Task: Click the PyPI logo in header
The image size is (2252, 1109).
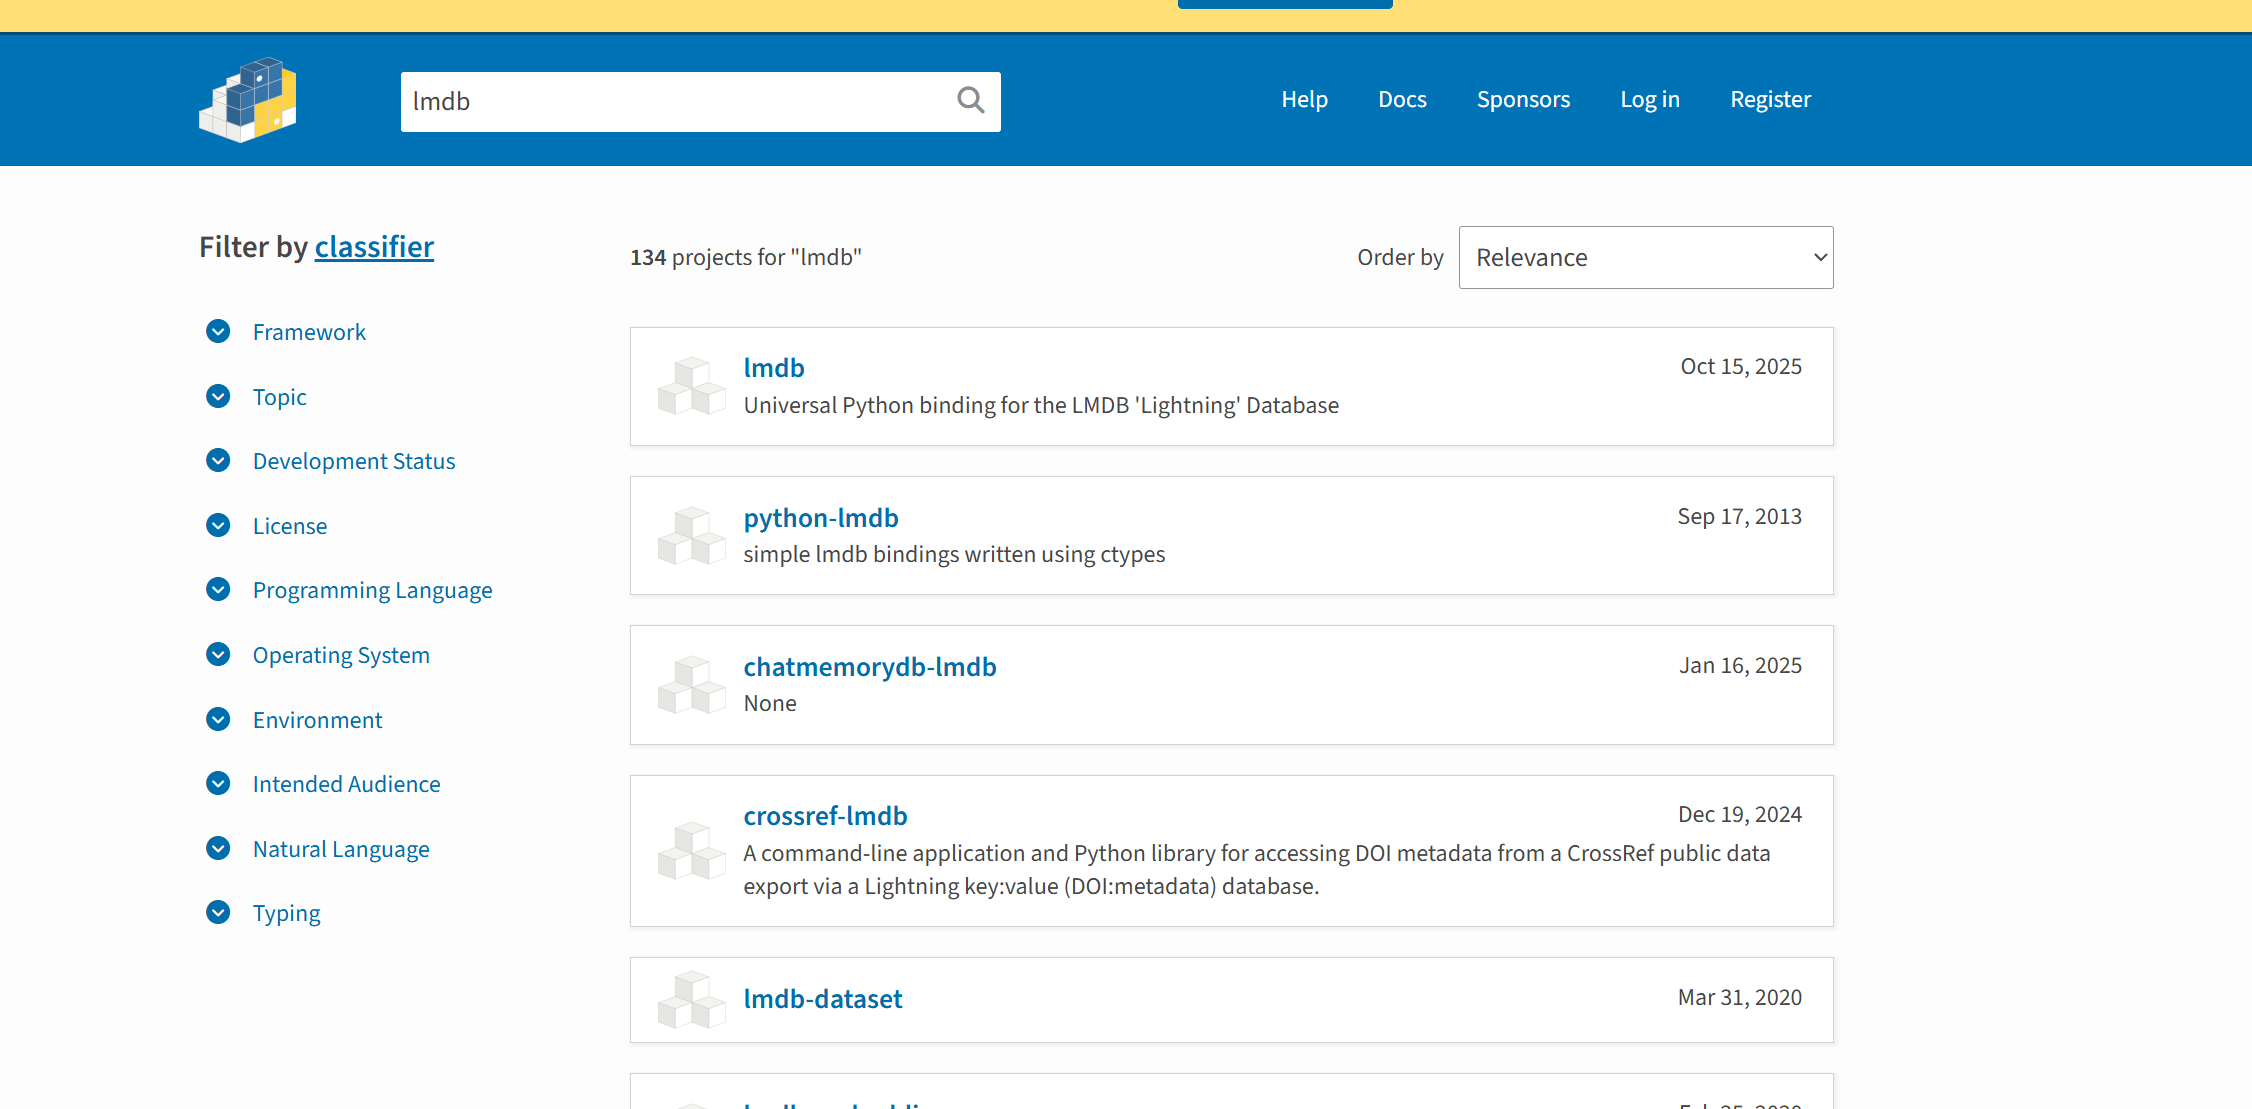Action: click(248, 100)
